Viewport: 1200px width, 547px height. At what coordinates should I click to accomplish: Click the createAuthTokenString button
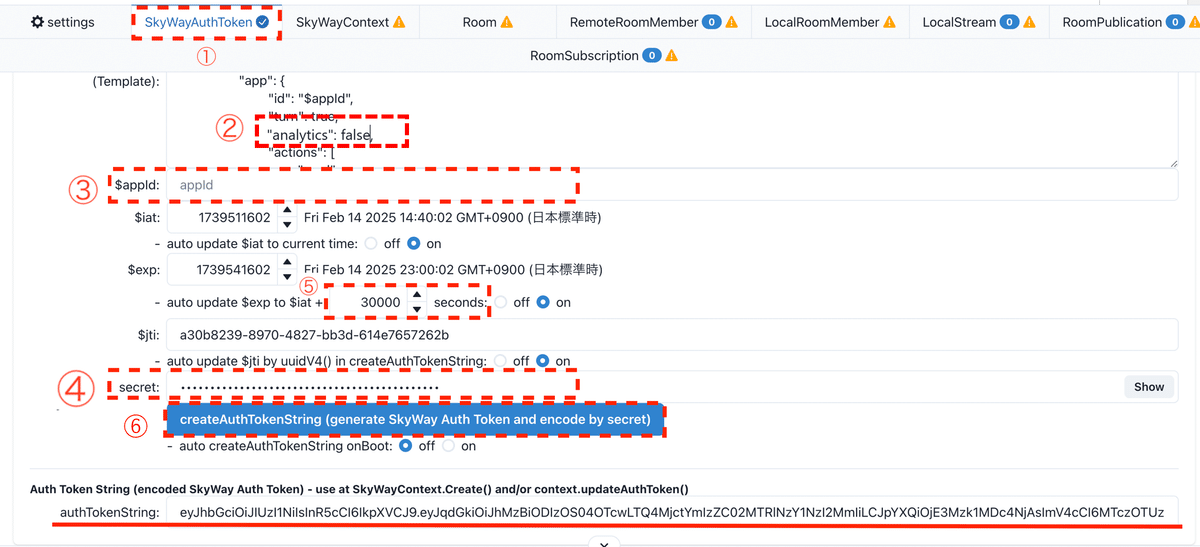click(x=415, y=420)
